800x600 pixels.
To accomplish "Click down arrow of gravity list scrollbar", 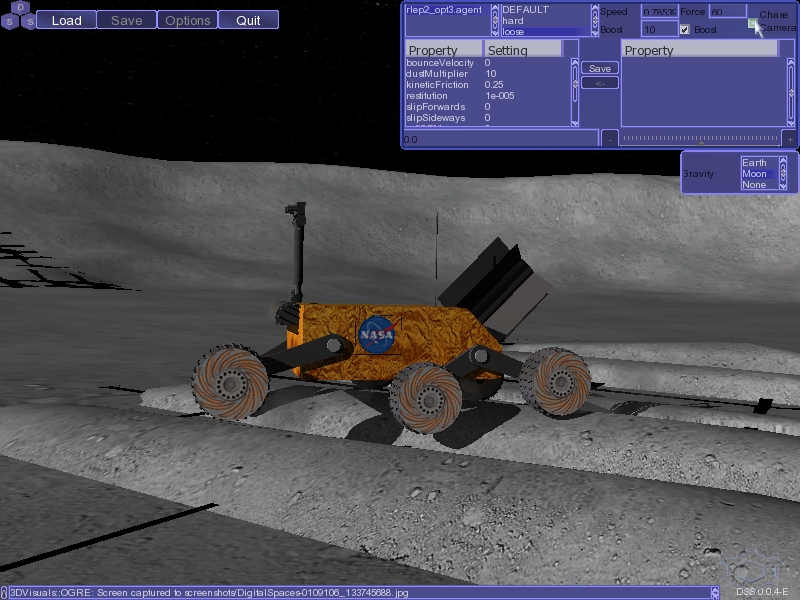I will (x=783, y=186).
